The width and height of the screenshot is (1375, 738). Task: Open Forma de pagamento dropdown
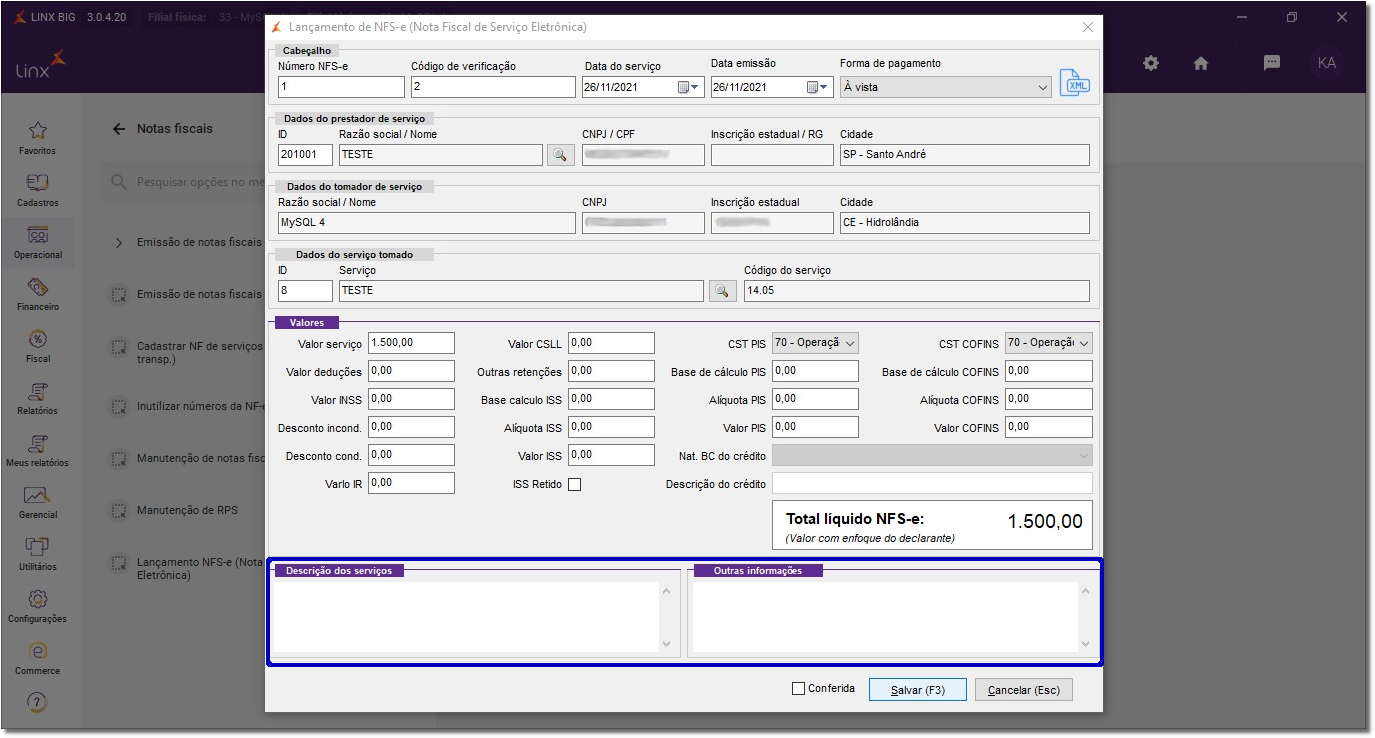[946, 87]
